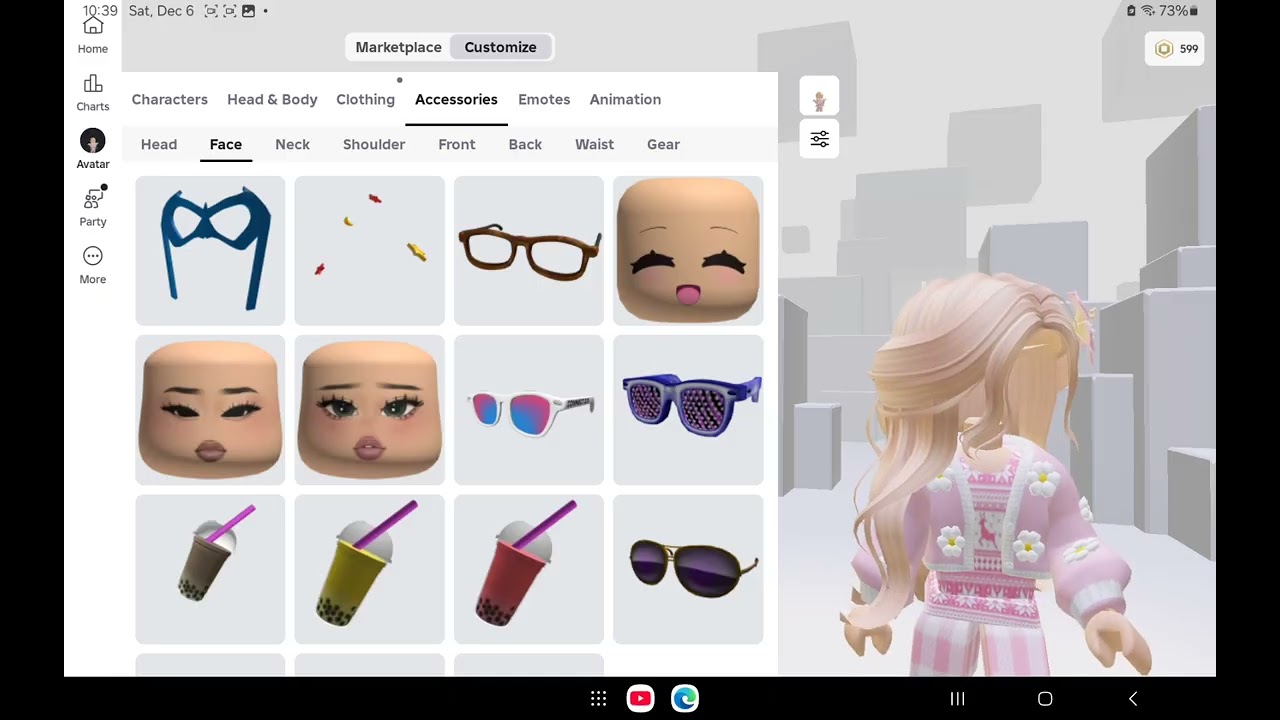
Task: Tap the Wi-Fi status icon
Action: [1148, 11]
